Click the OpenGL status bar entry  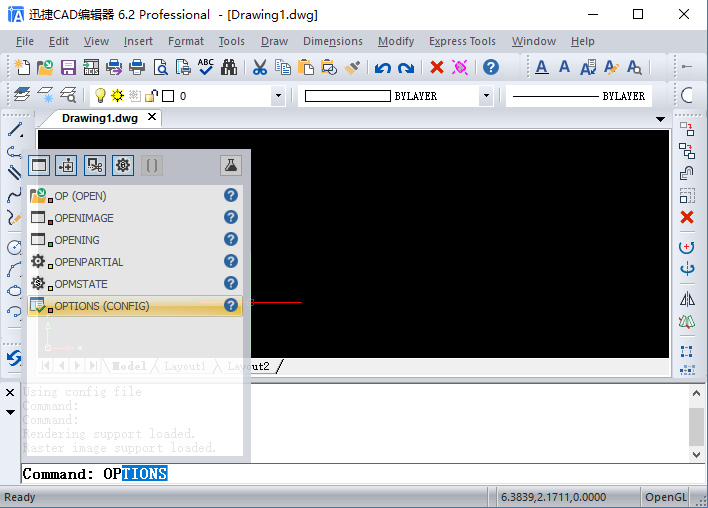coord(666,497)
